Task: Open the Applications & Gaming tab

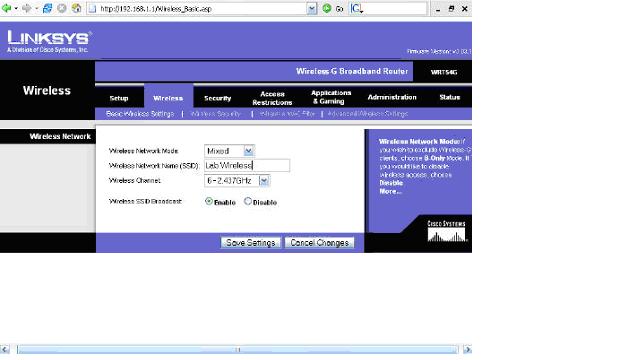Action: point(331,97)
